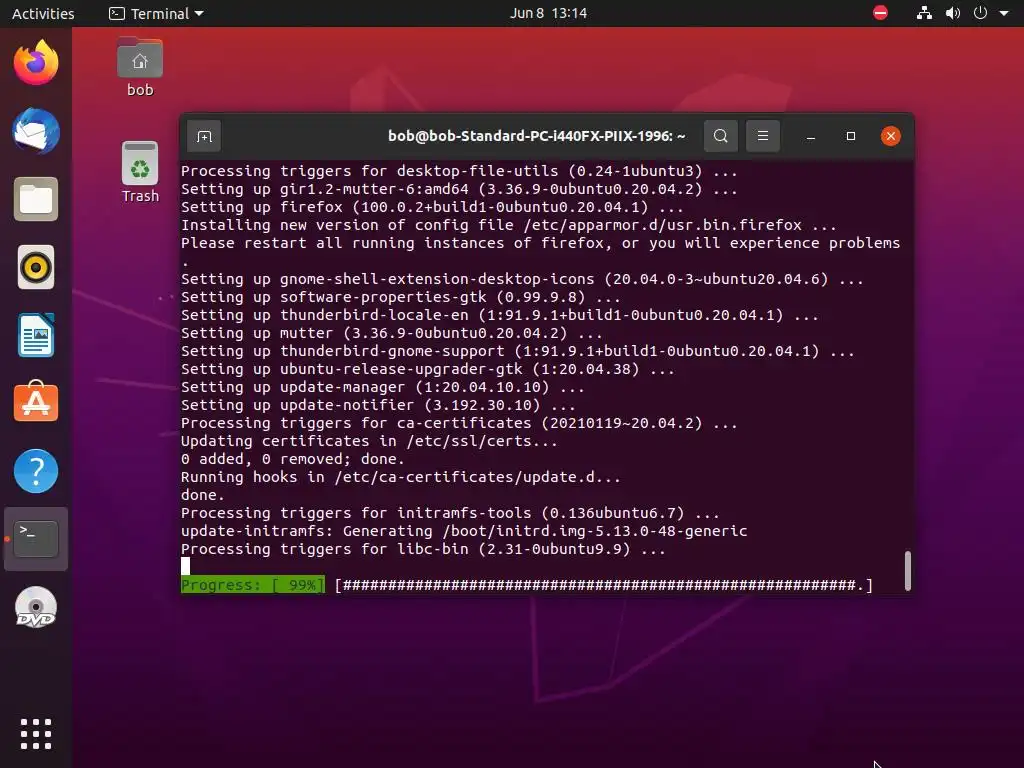Open the Help application
This screenshot has height=768, width=1024.
[x=36, y=471]
